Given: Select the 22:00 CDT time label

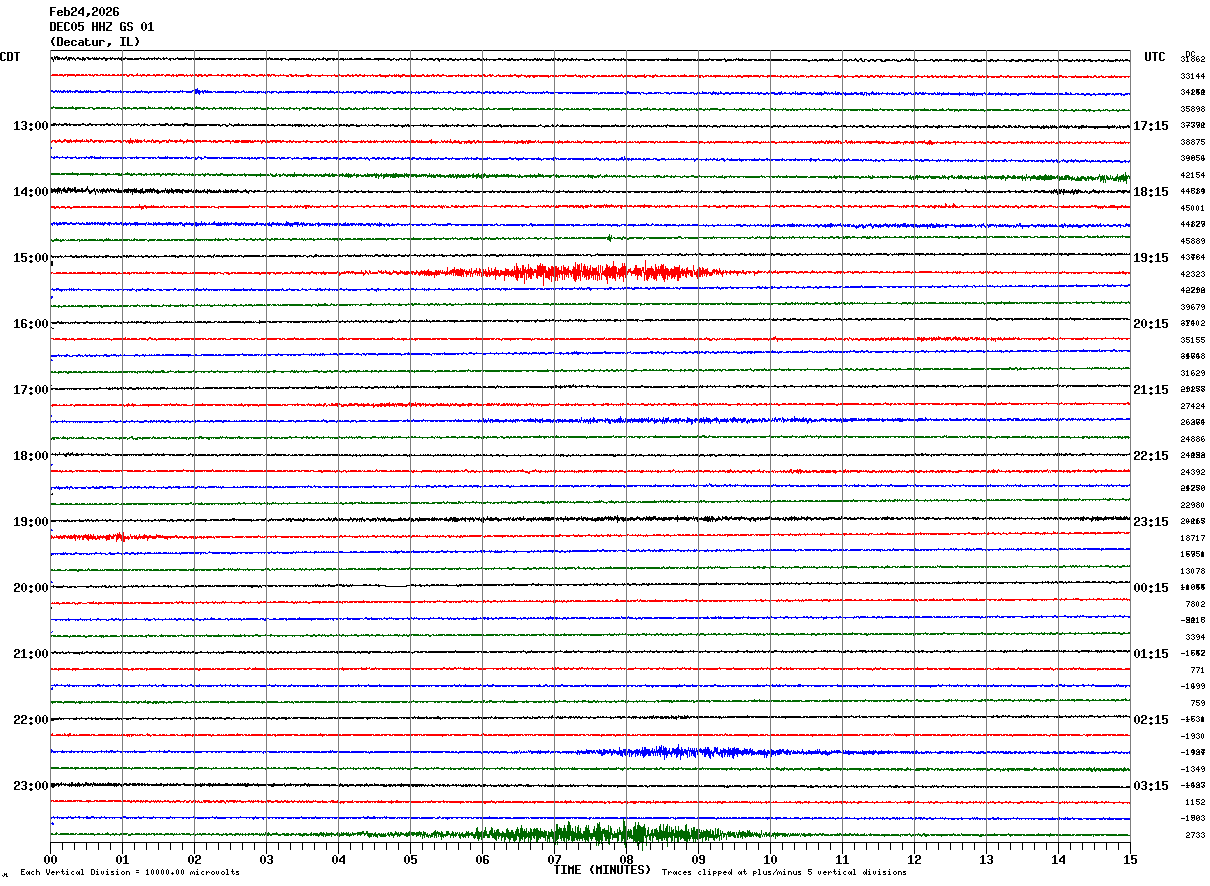Looking at the screenshot, I should [31, 720].
